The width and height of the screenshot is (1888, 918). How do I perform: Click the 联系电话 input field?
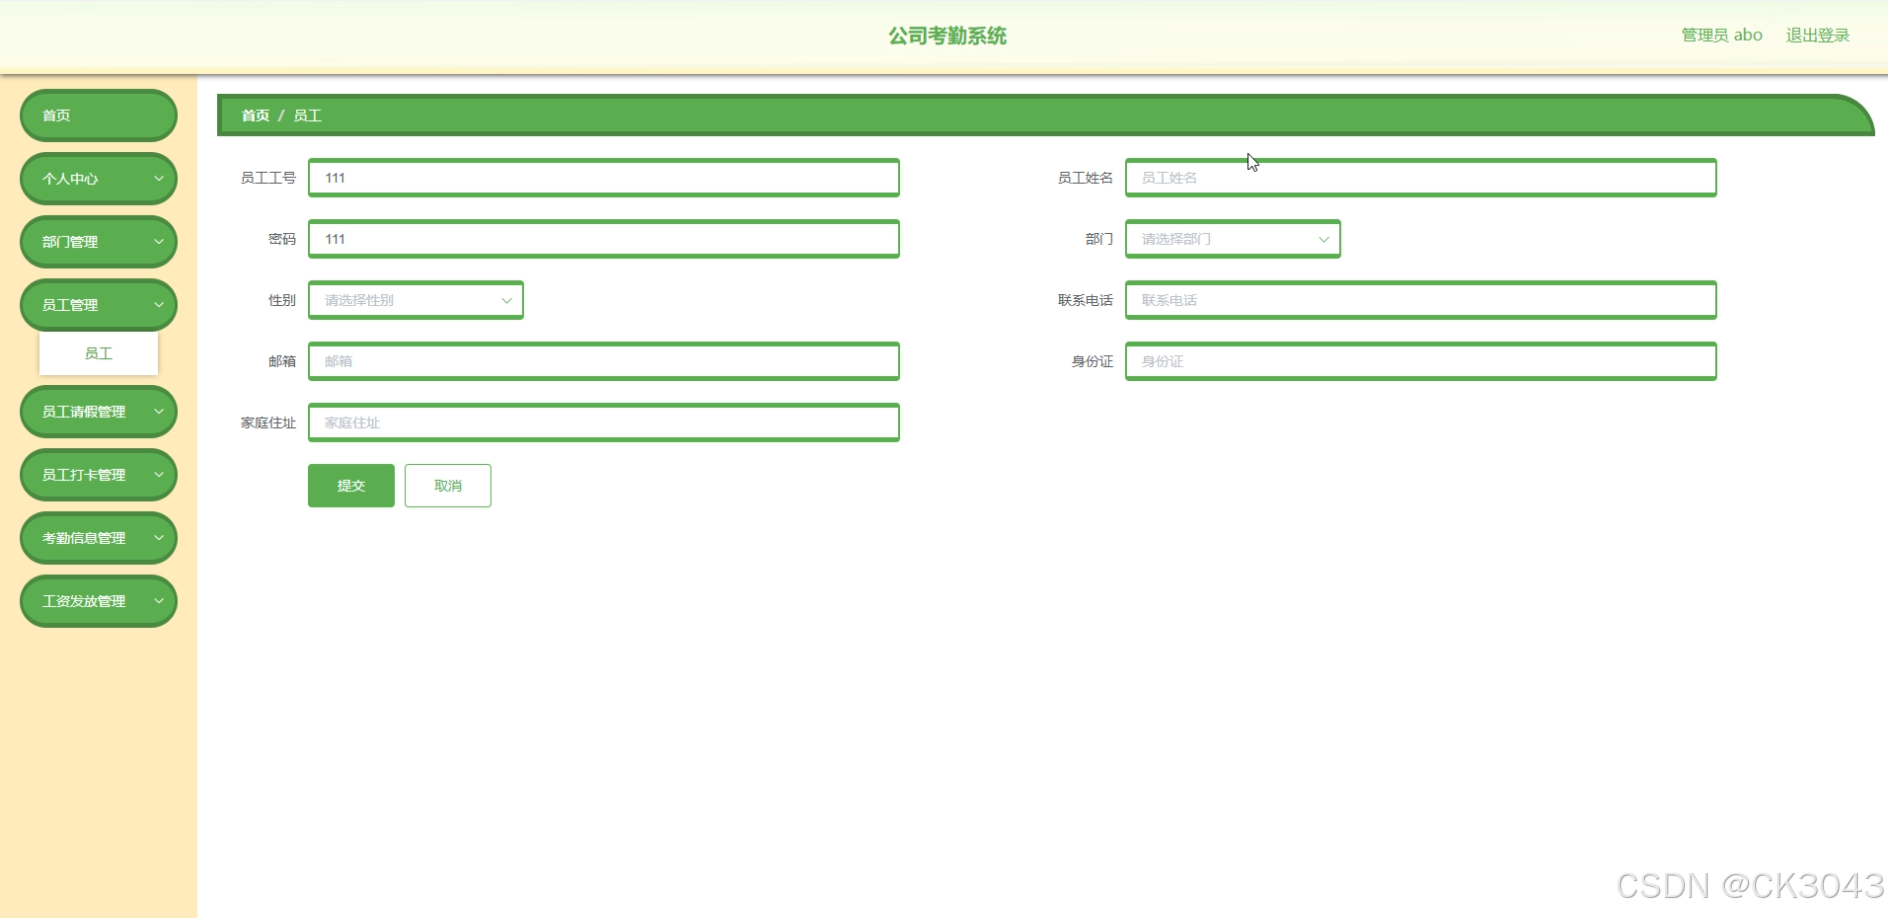[1421, 300]
